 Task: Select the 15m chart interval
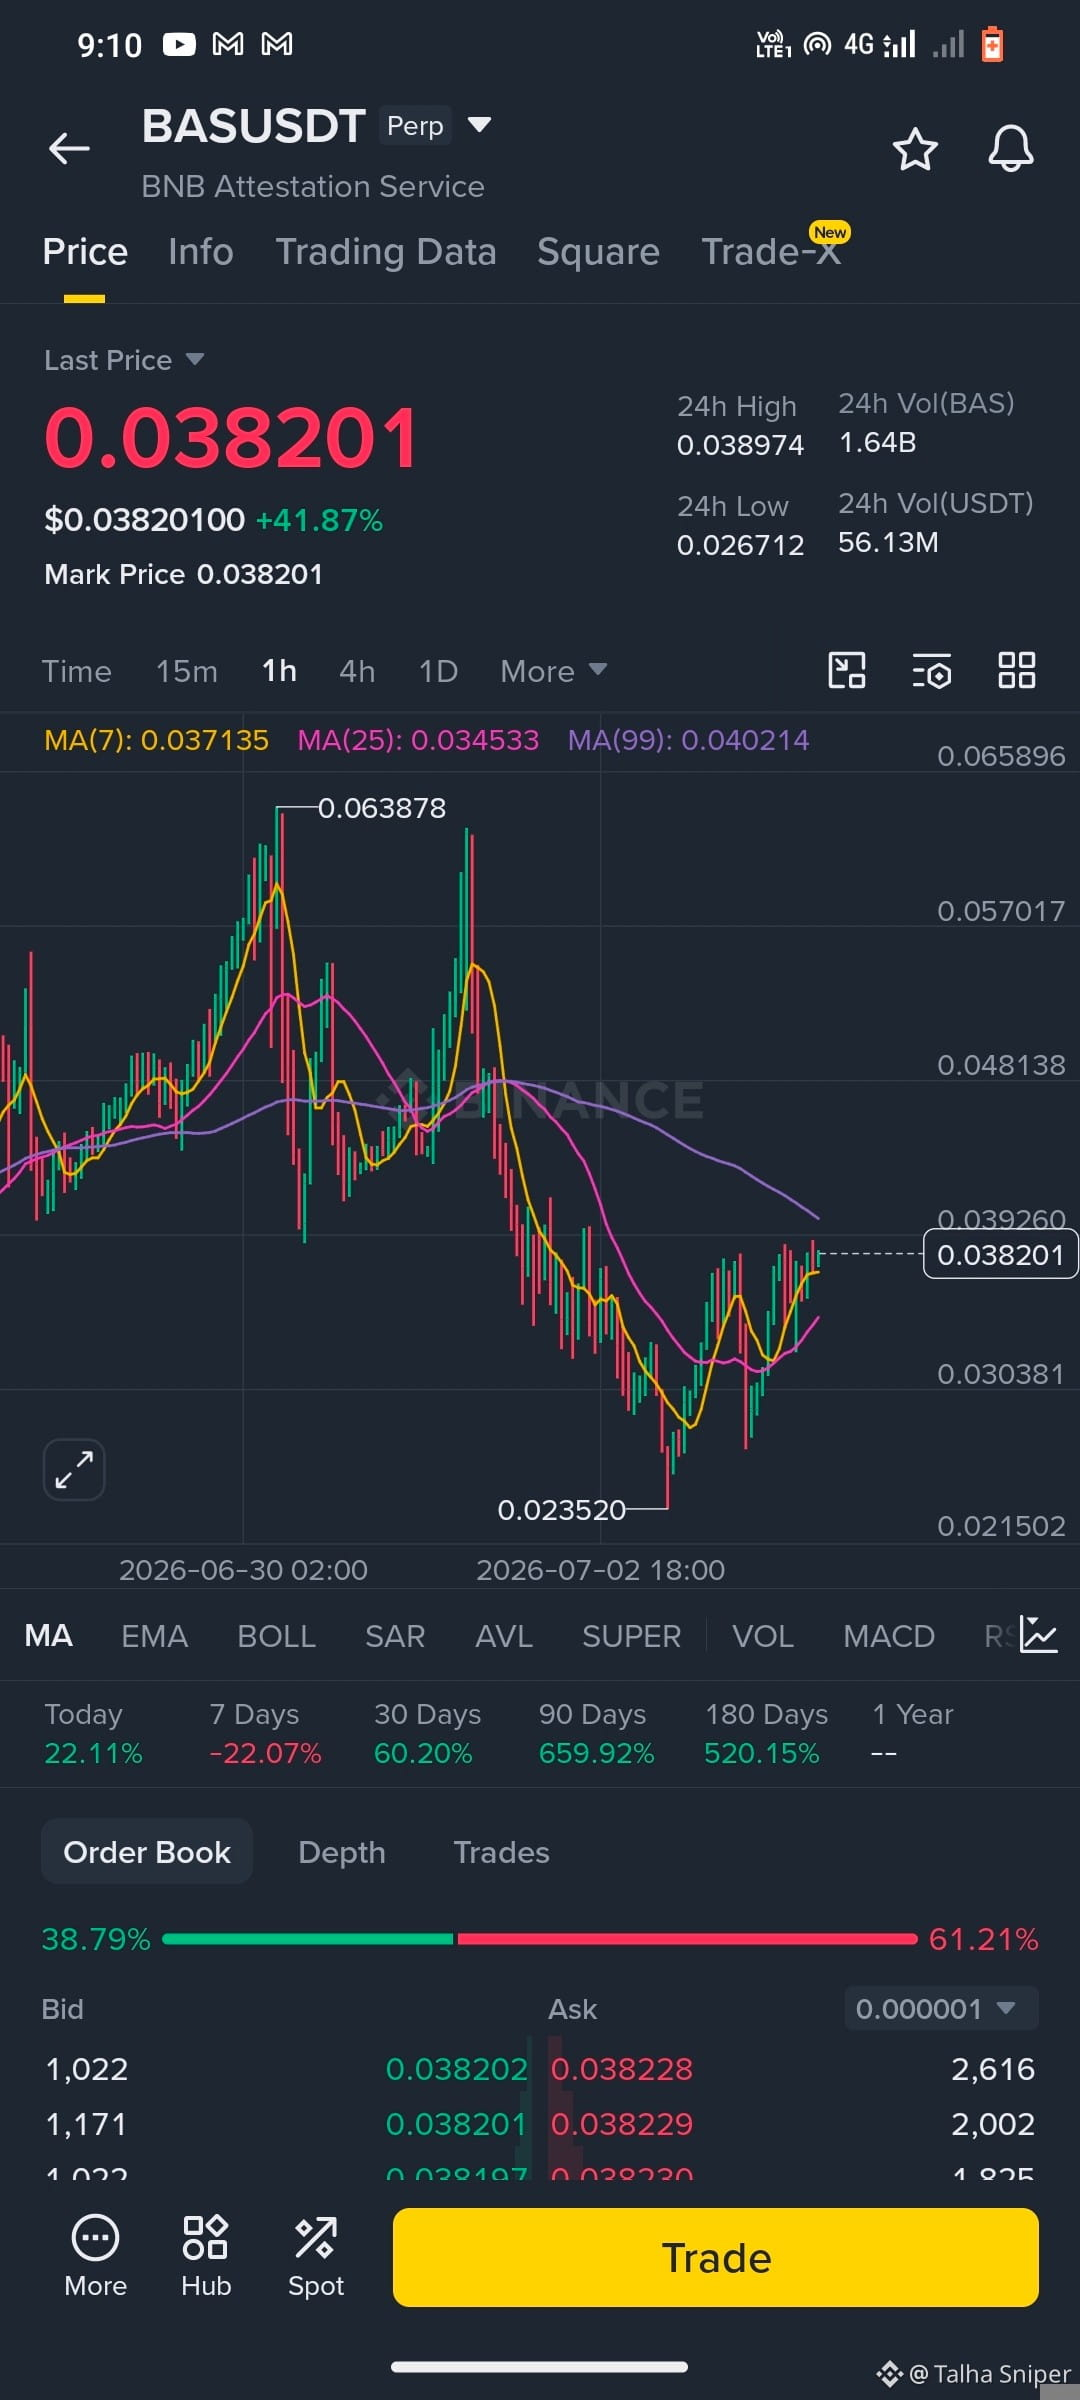click(x=186, y=671)
